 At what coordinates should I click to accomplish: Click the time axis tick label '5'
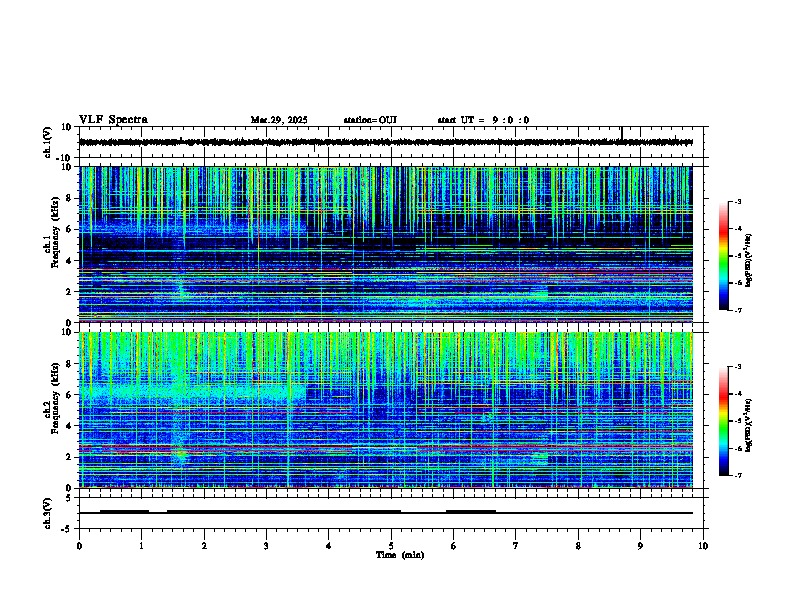point(391,546)
